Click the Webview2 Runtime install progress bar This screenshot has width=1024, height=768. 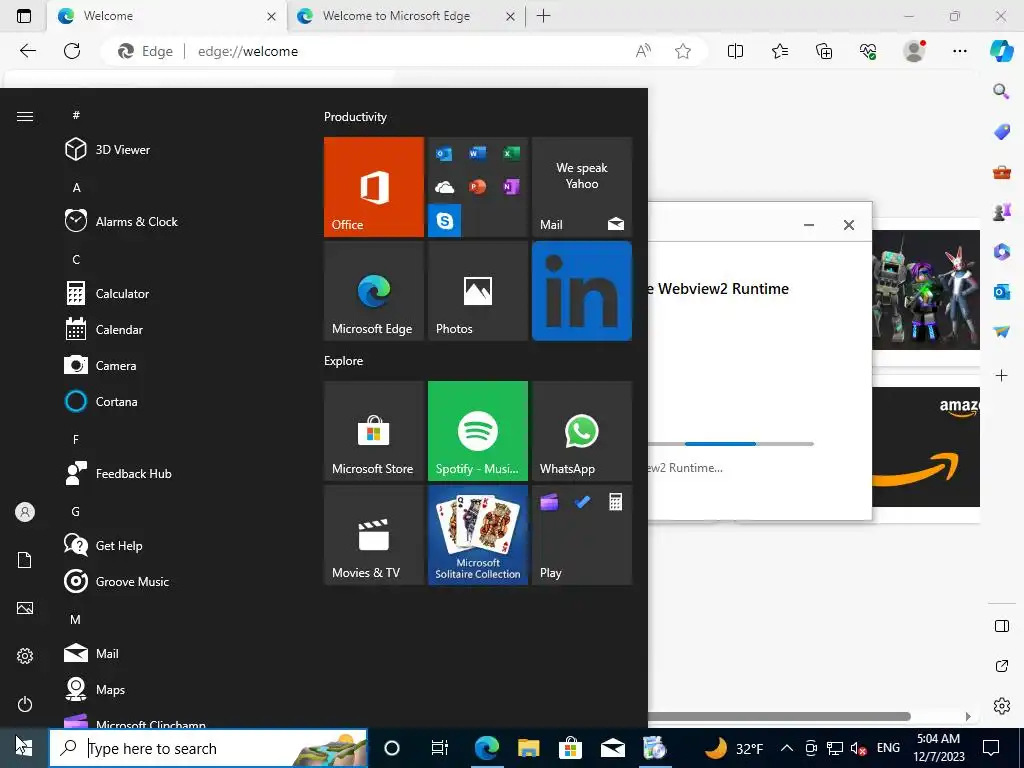731,444
